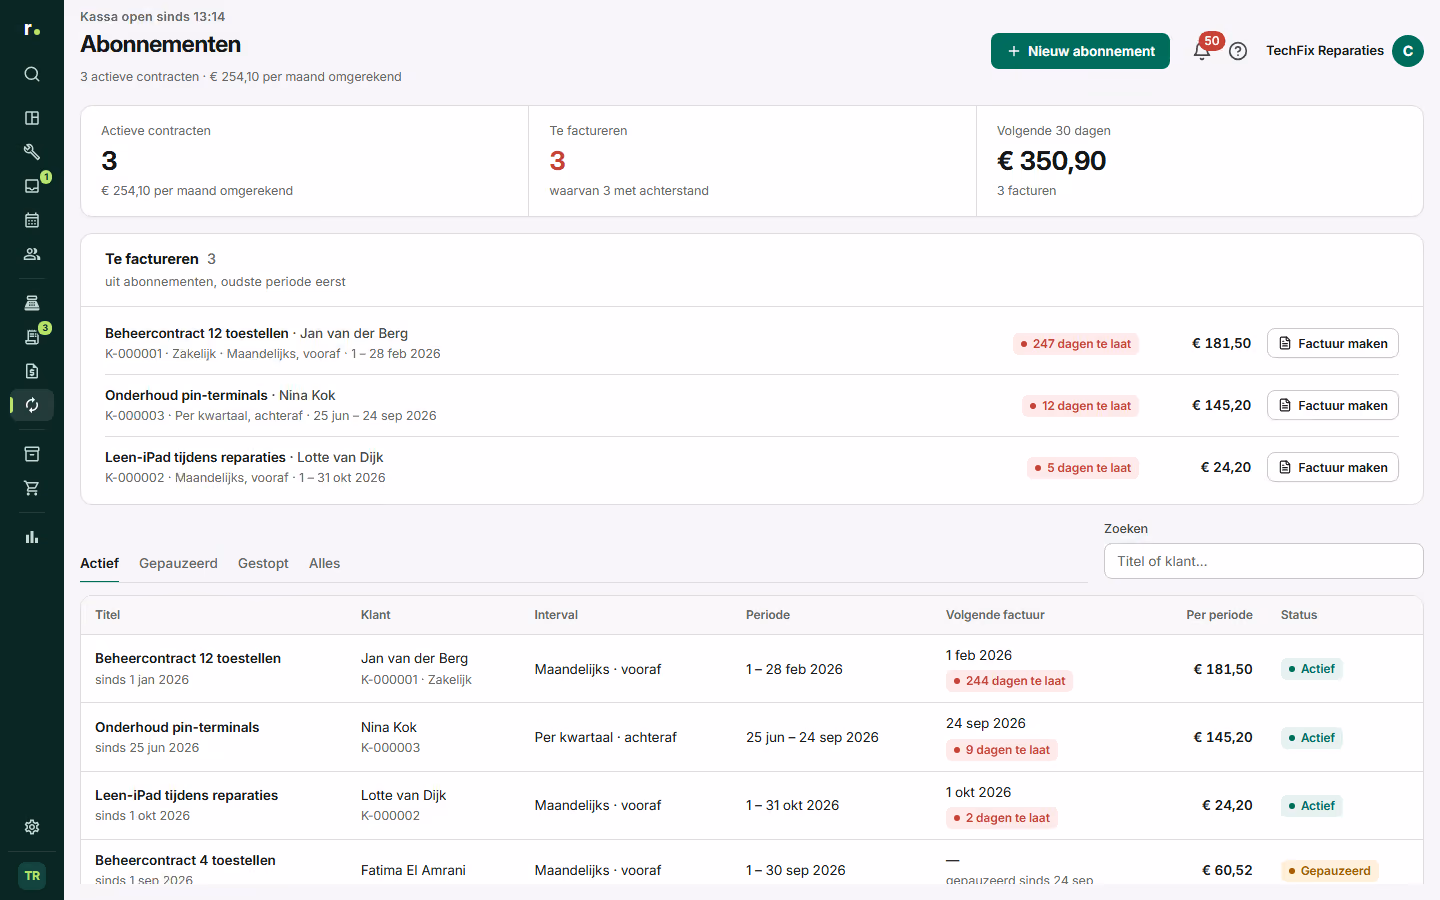1440x900 pixels.
Task: Open the calendar icon in sidebar
Action: pos(32,220)
